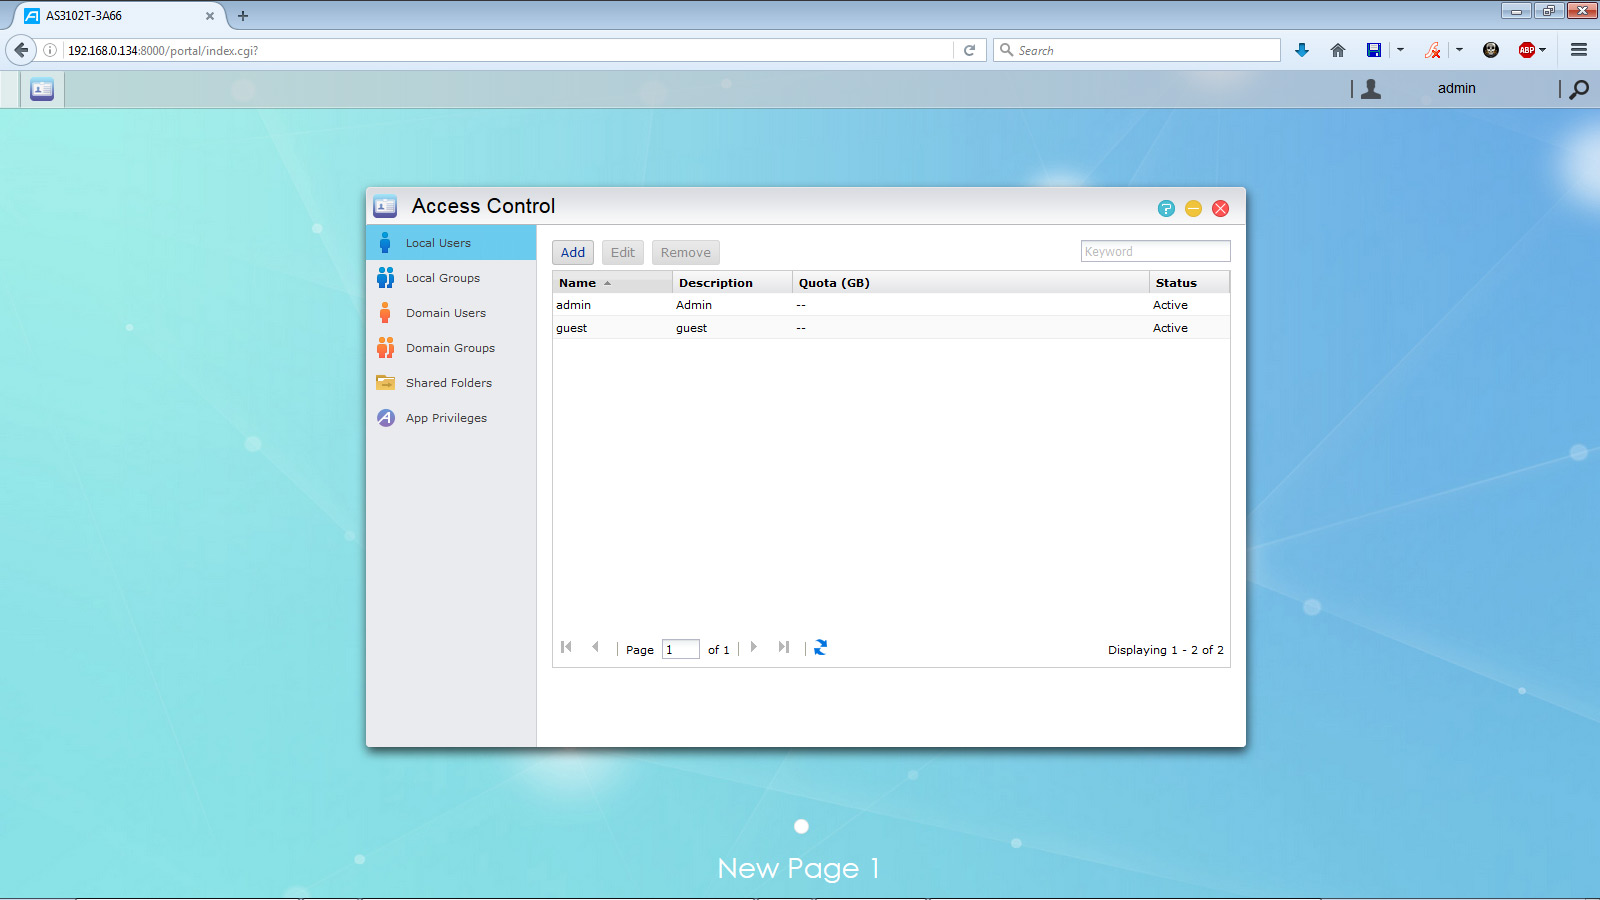1600x900 pixels.
Task: Close the AS3102T-3A66 tab
Action: tap(210, 16)
